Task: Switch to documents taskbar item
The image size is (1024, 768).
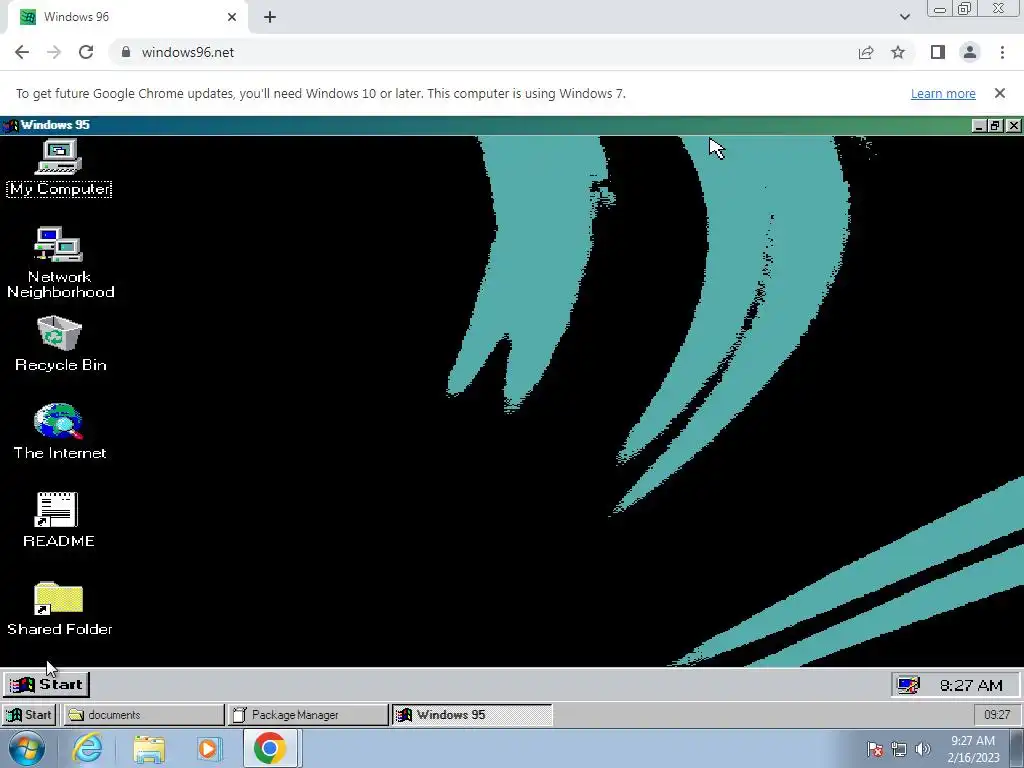Action: point(144,714)
